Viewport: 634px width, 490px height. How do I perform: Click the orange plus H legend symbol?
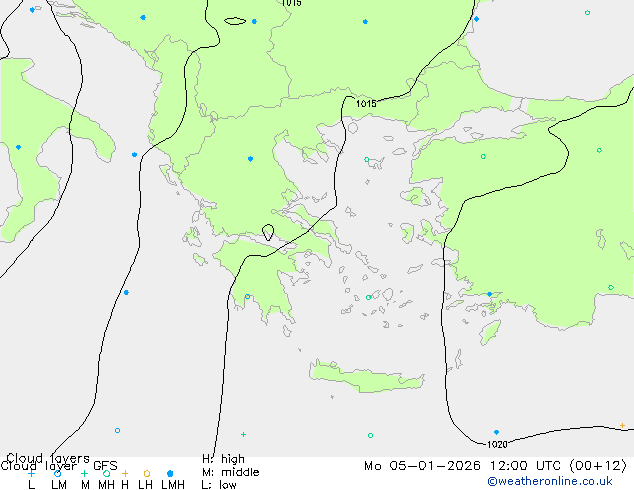pyautogui.click(x=125, y=473)
